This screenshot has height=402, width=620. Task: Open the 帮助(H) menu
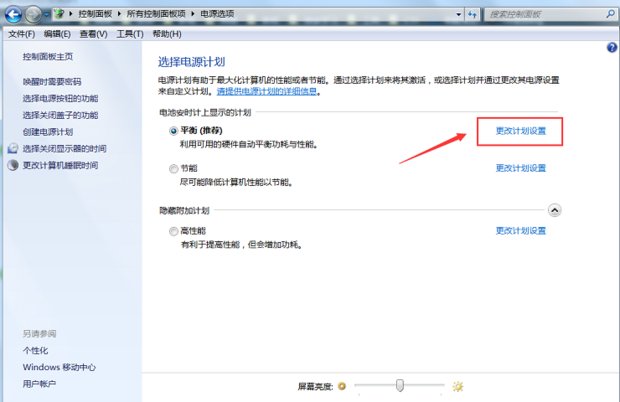[x=167, y=34]
